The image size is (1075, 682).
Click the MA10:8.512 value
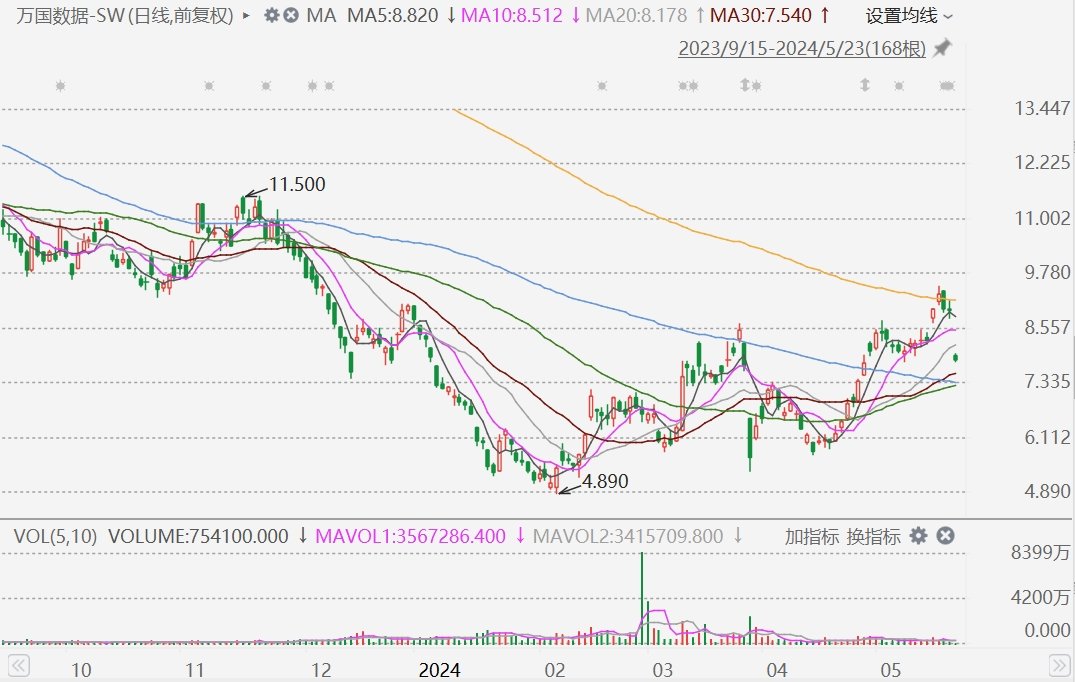tap(511, 15)
